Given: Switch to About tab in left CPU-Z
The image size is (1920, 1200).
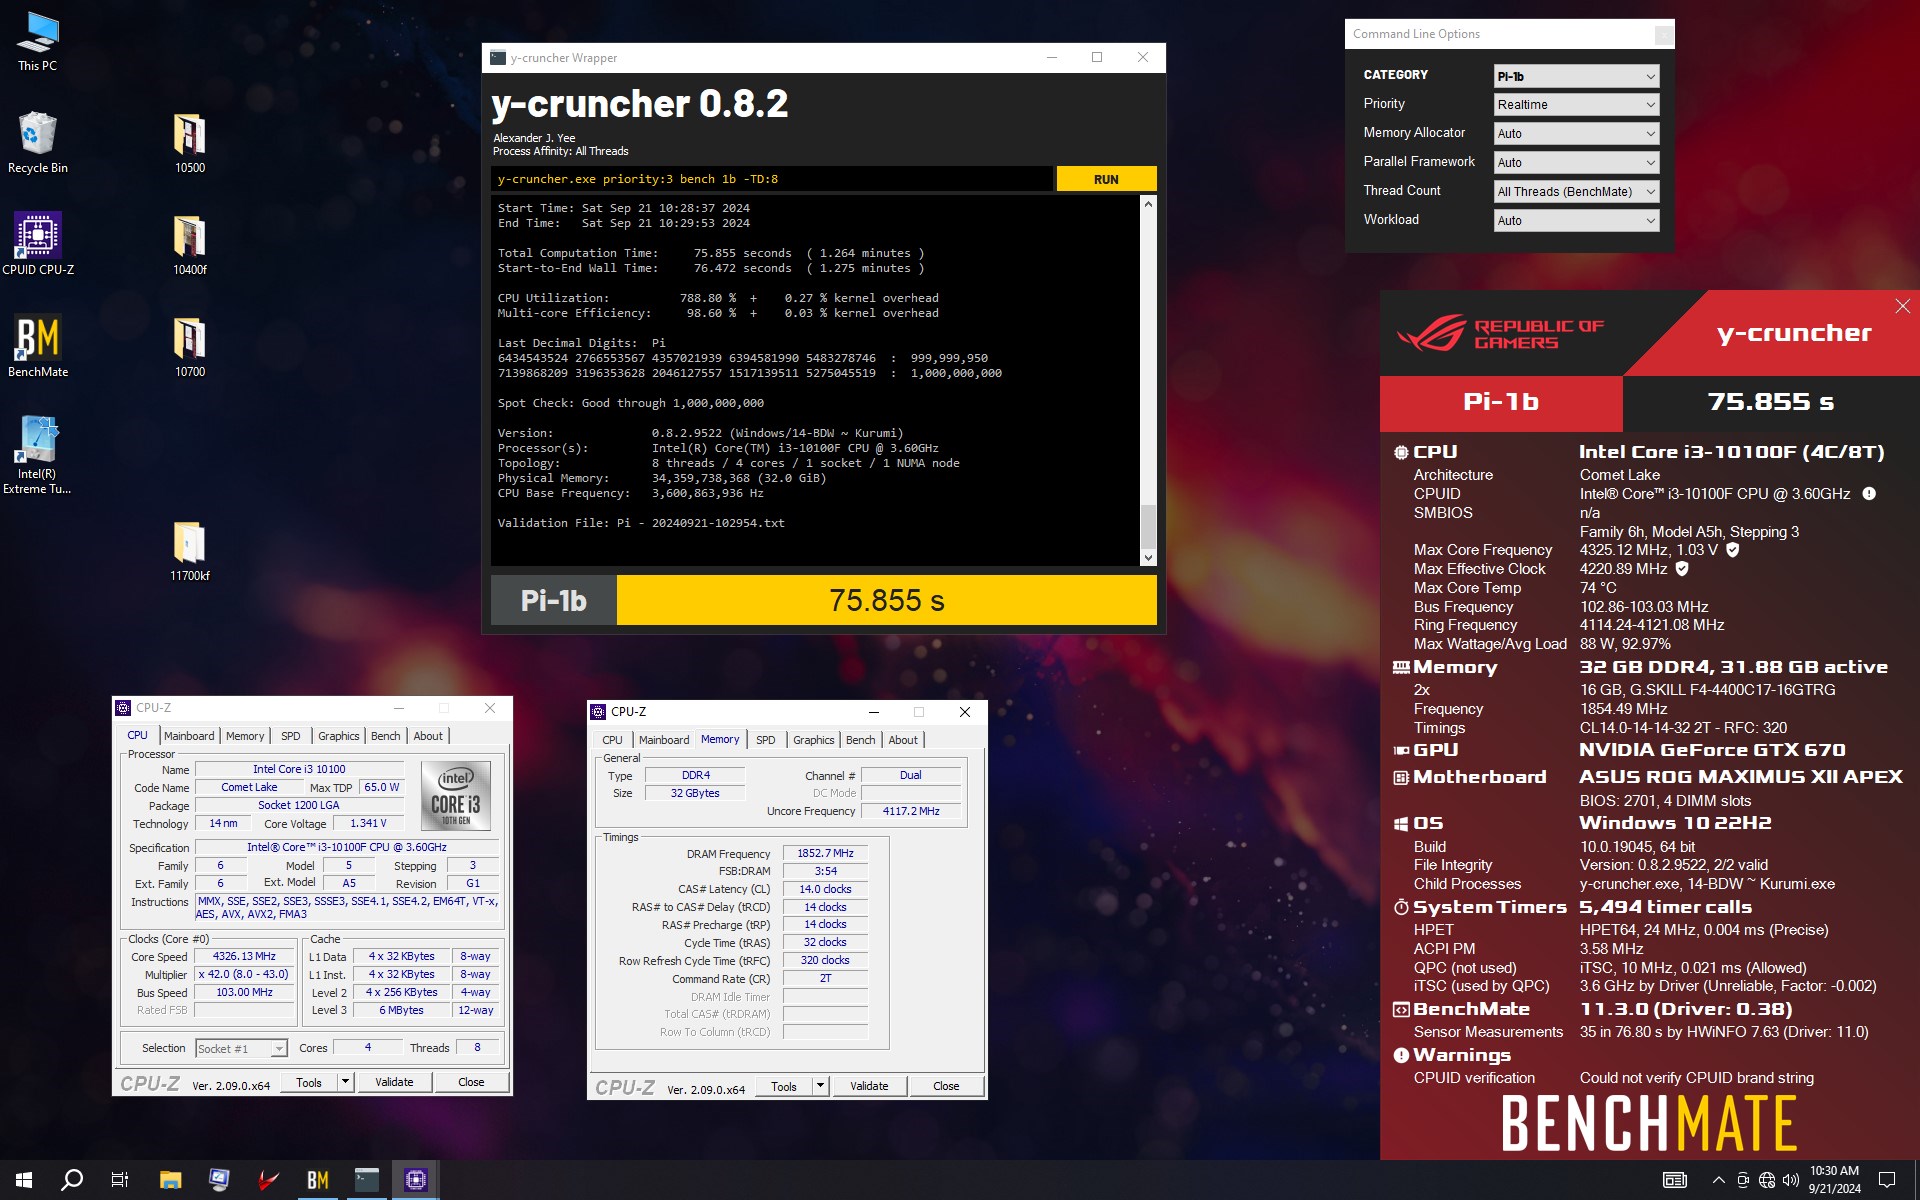Looking at the screenshot, I should click(428, 736).
